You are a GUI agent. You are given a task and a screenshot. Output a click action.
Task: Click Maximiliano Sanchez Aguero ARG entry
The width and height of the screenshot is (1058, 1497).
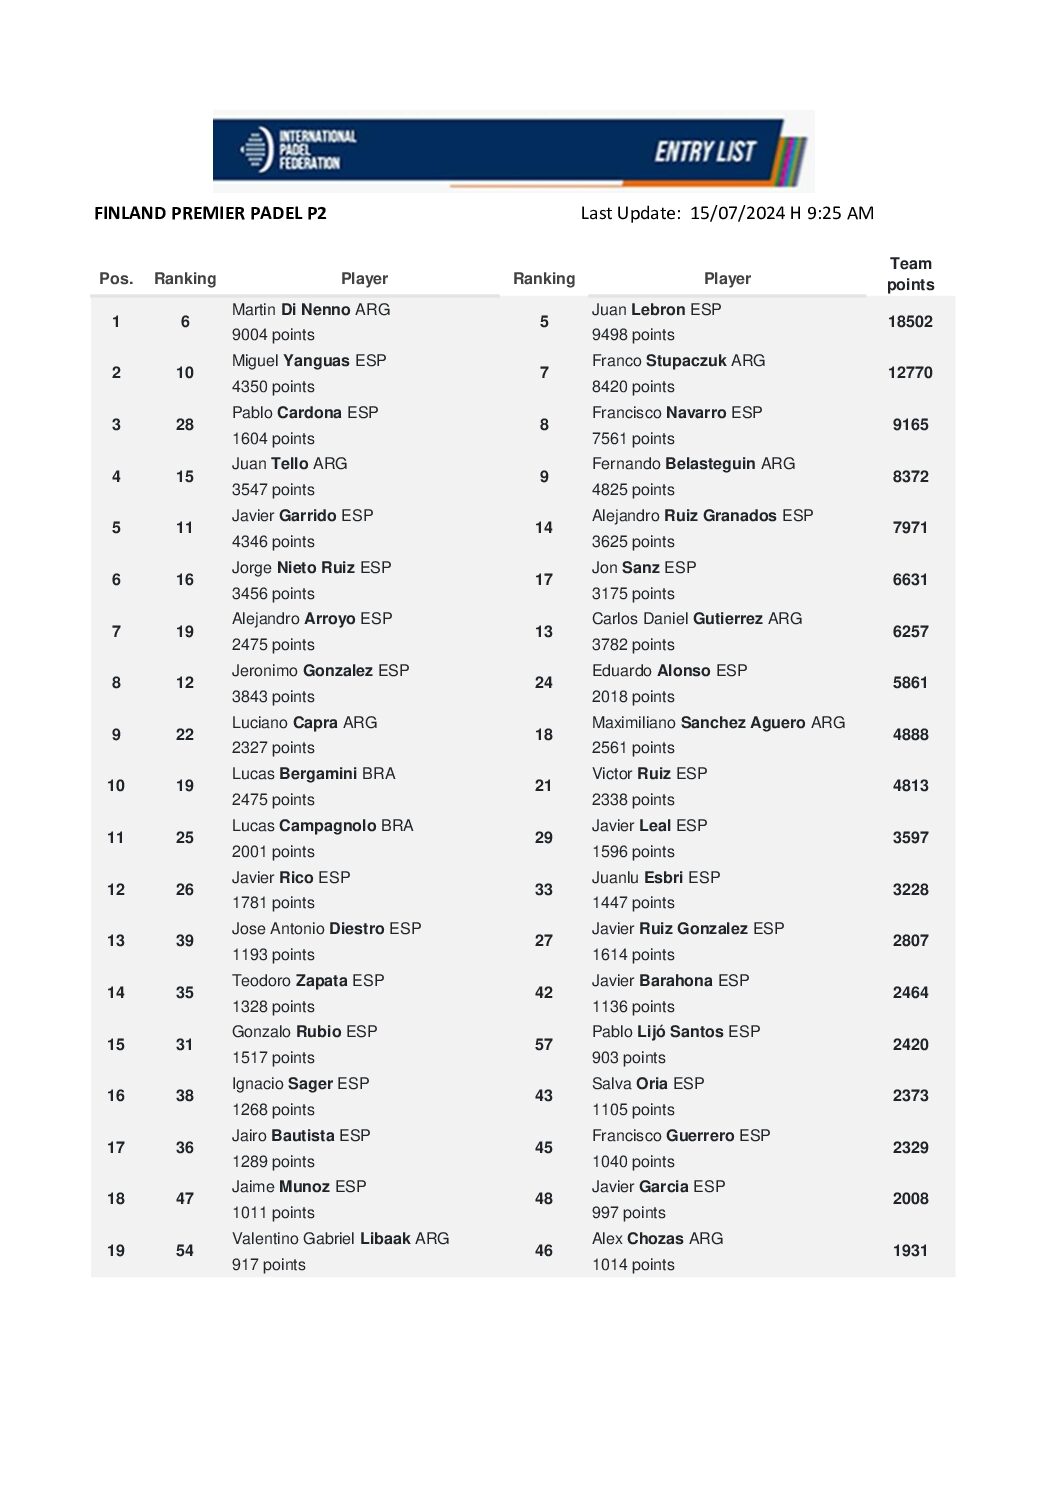(x=718, y=723)
